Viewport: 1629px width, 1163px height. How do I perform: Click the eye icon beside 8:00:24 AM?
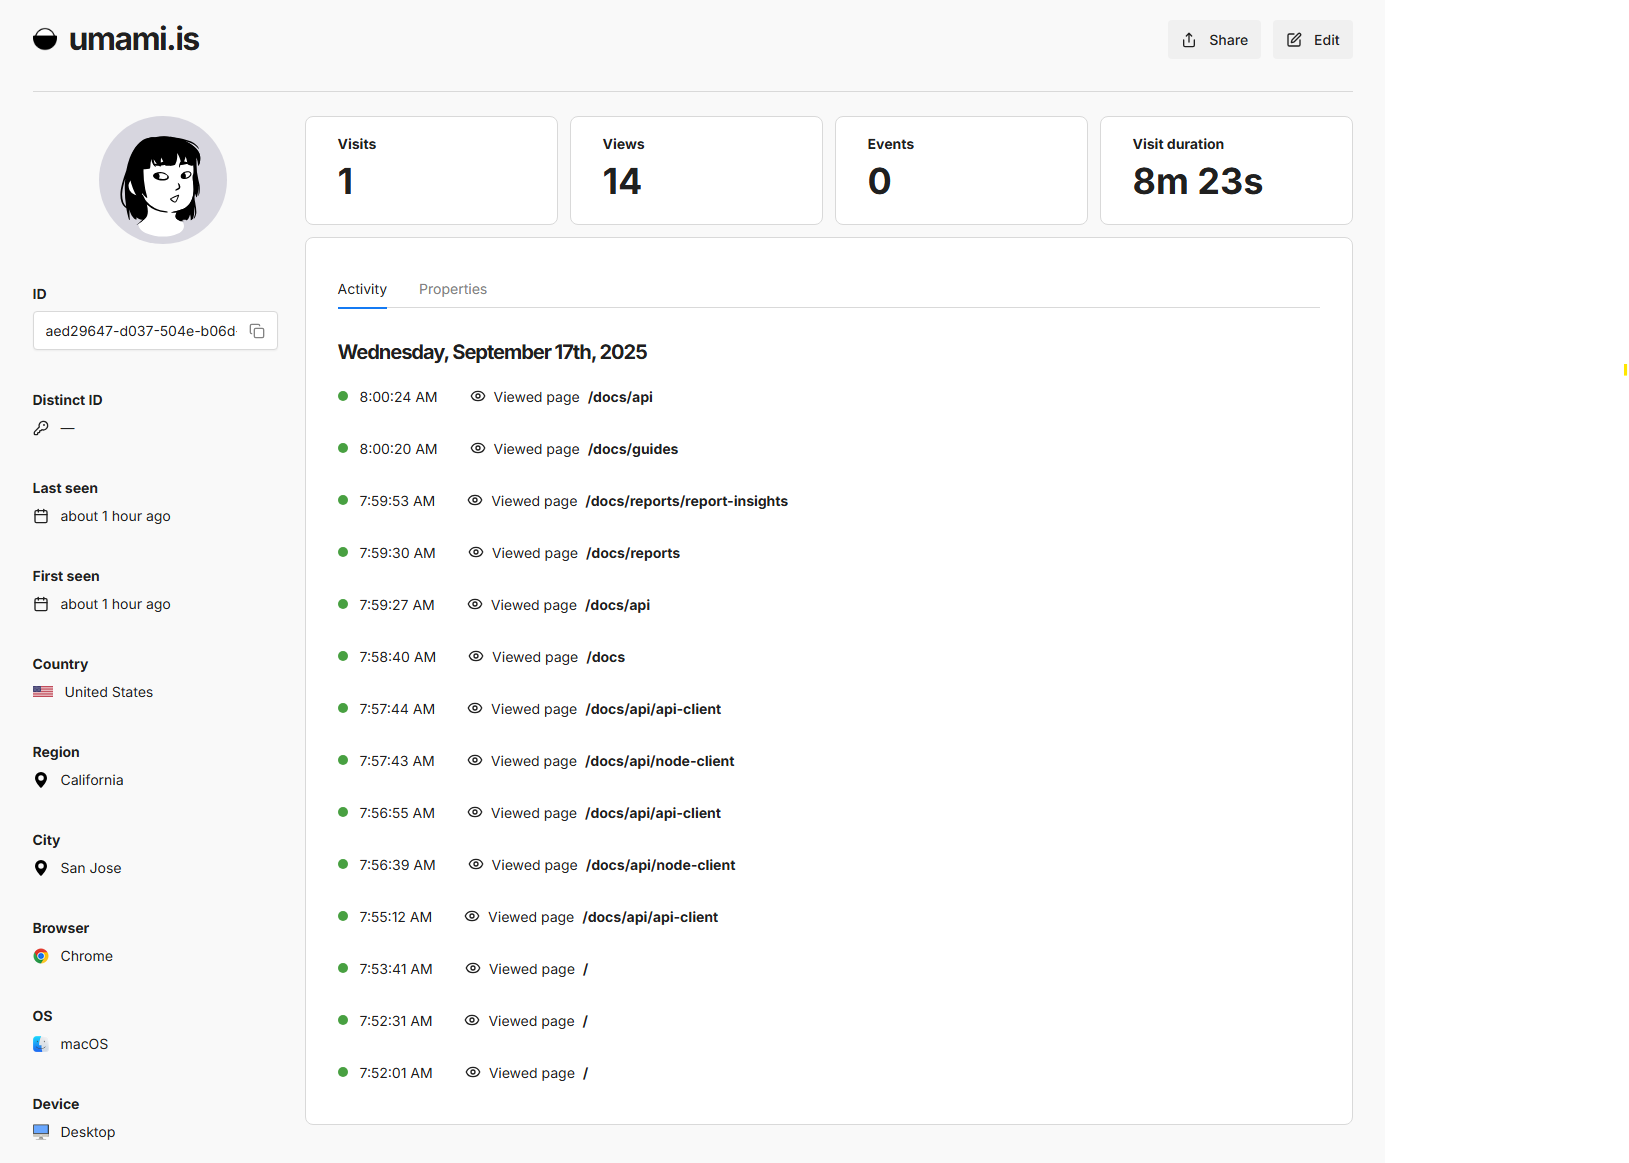[478, 397]
